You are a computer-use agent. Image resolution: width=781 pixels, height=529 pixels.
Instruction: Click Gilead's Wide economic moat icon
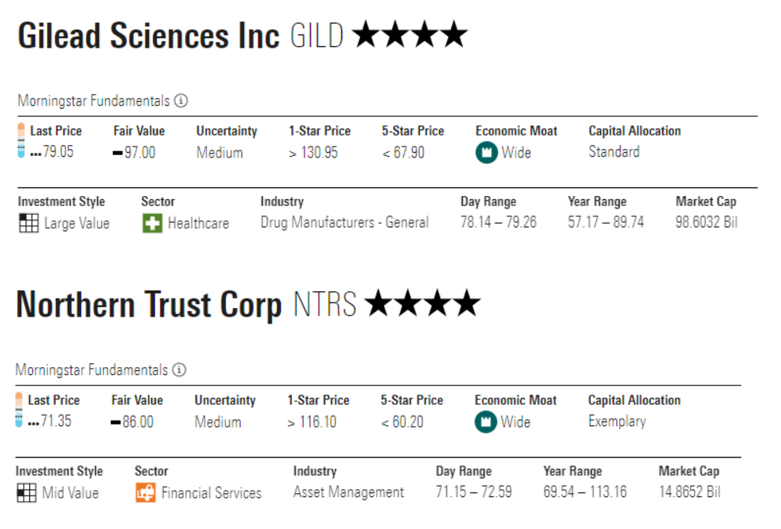tap(486, 153)
